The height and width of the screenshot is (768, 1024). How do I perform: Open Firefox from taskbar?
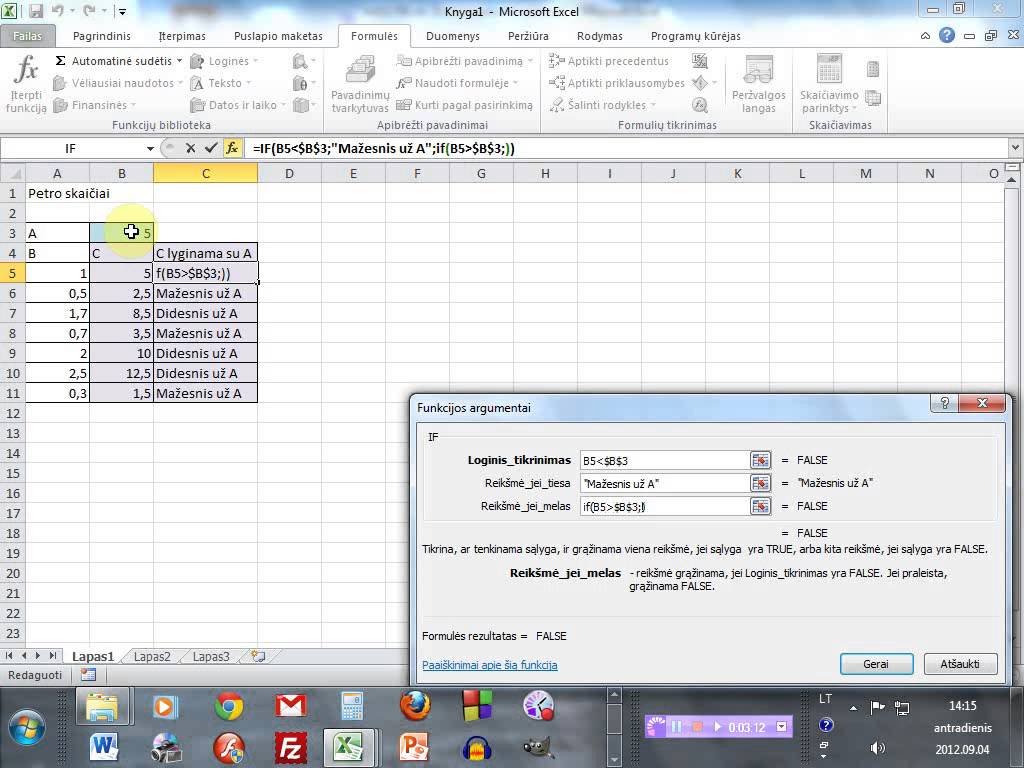(x=415, y=707)
